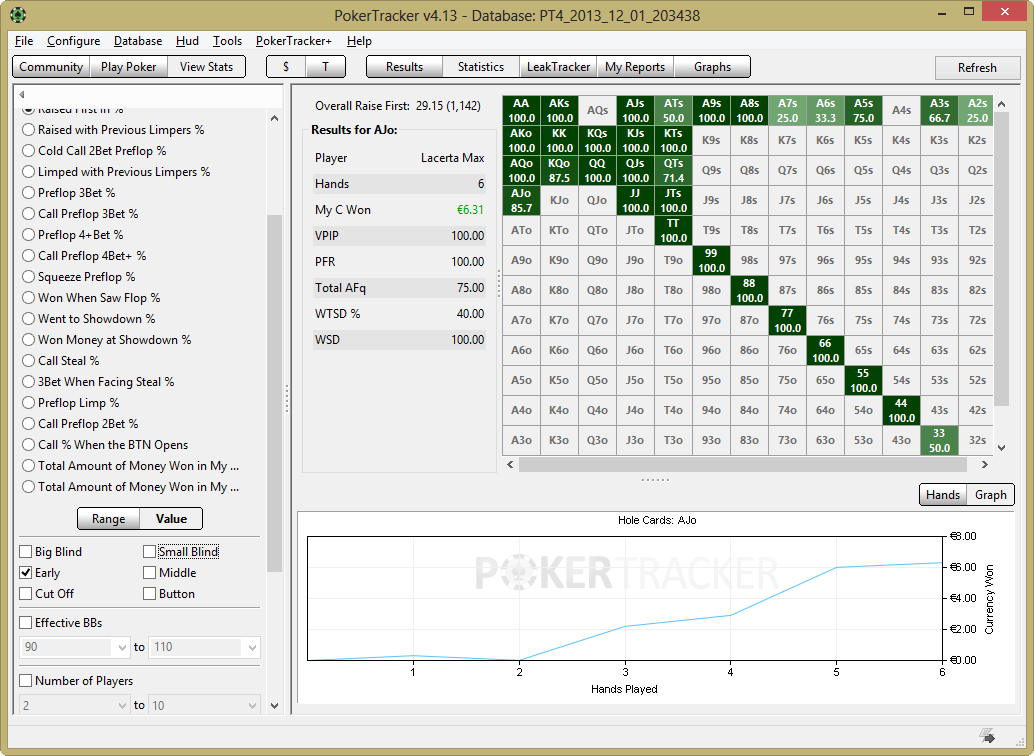Viewport: 1034px width, 756px height.
Task: Select Raised with Previous Limpers % option
Action: point(113,130)
